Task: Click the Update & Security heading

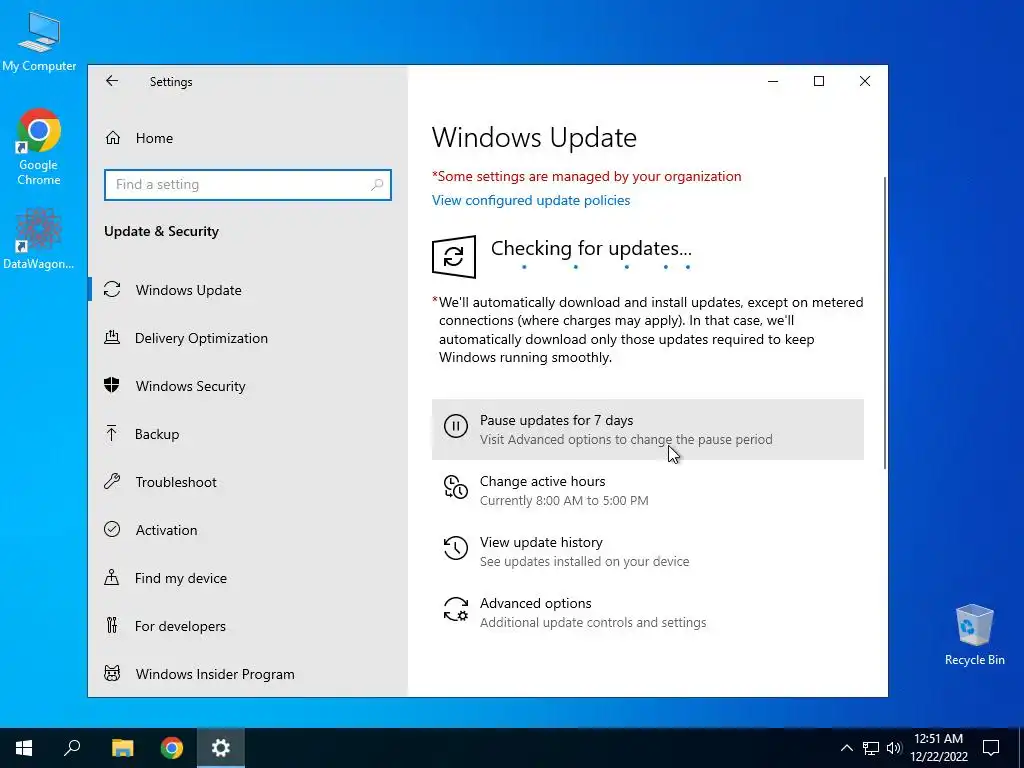Action: tap(161, 231)
